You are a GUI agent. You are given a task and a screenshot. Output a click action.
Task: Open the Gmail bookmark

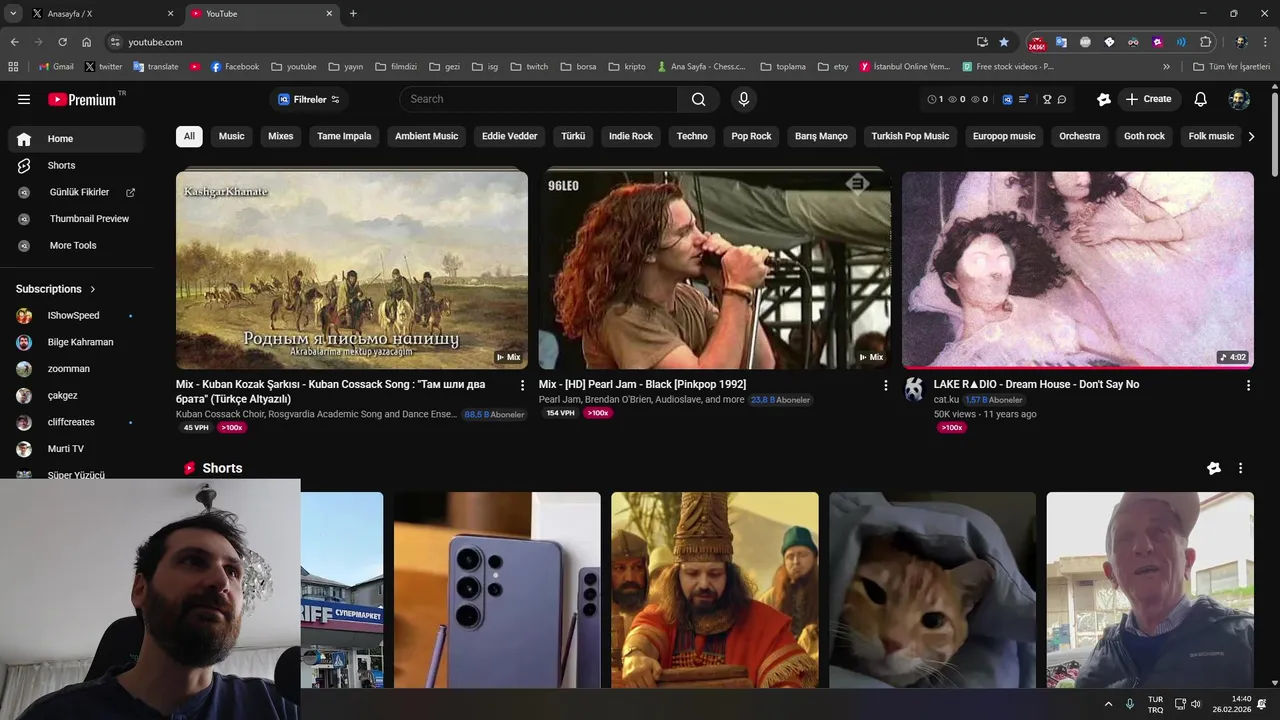click(x=56, y=67)
